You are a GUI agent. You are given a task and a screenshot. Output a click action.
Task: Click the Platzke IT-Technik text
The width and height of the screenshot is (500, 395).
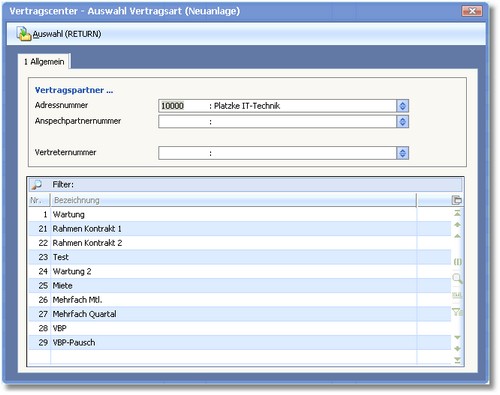tap(247, 106)
